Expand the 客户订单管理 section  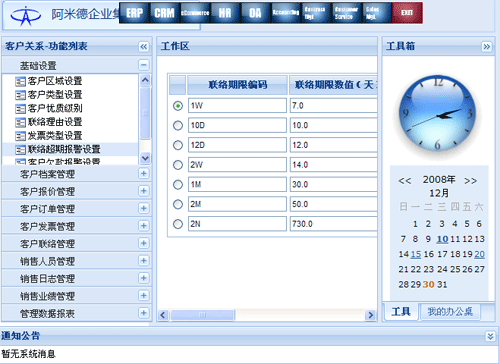(x=144, y=208)
